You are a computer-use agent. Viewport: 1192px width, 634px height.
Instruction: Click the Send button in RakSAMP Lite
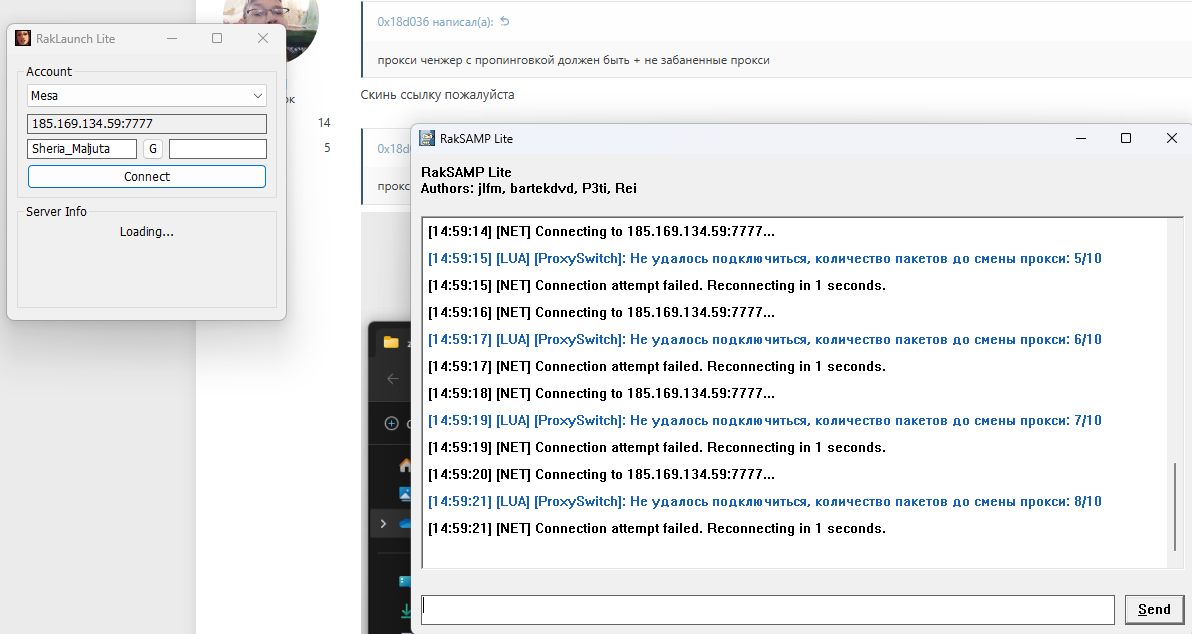(1154, 610)
